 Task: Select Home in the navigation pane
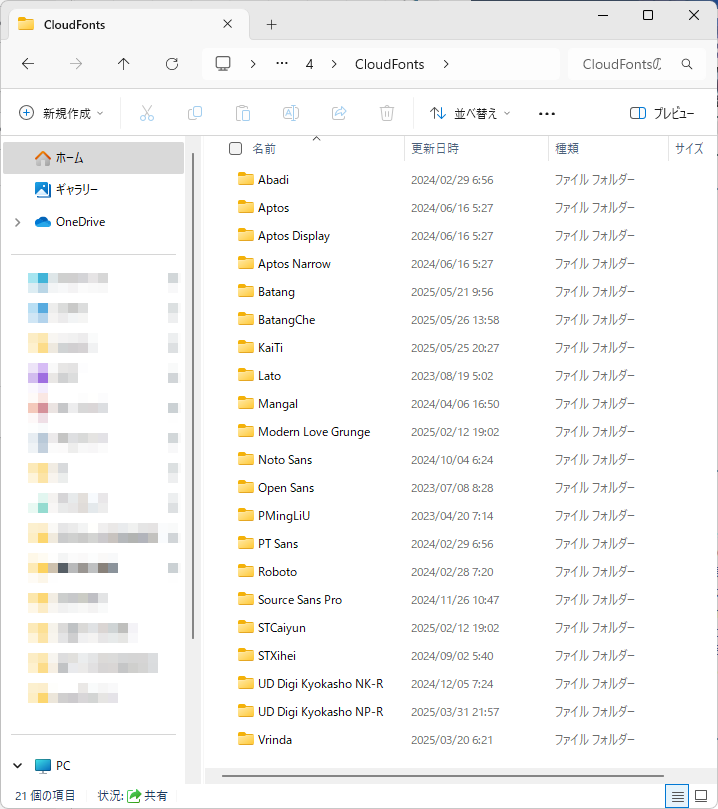point(93,158)
